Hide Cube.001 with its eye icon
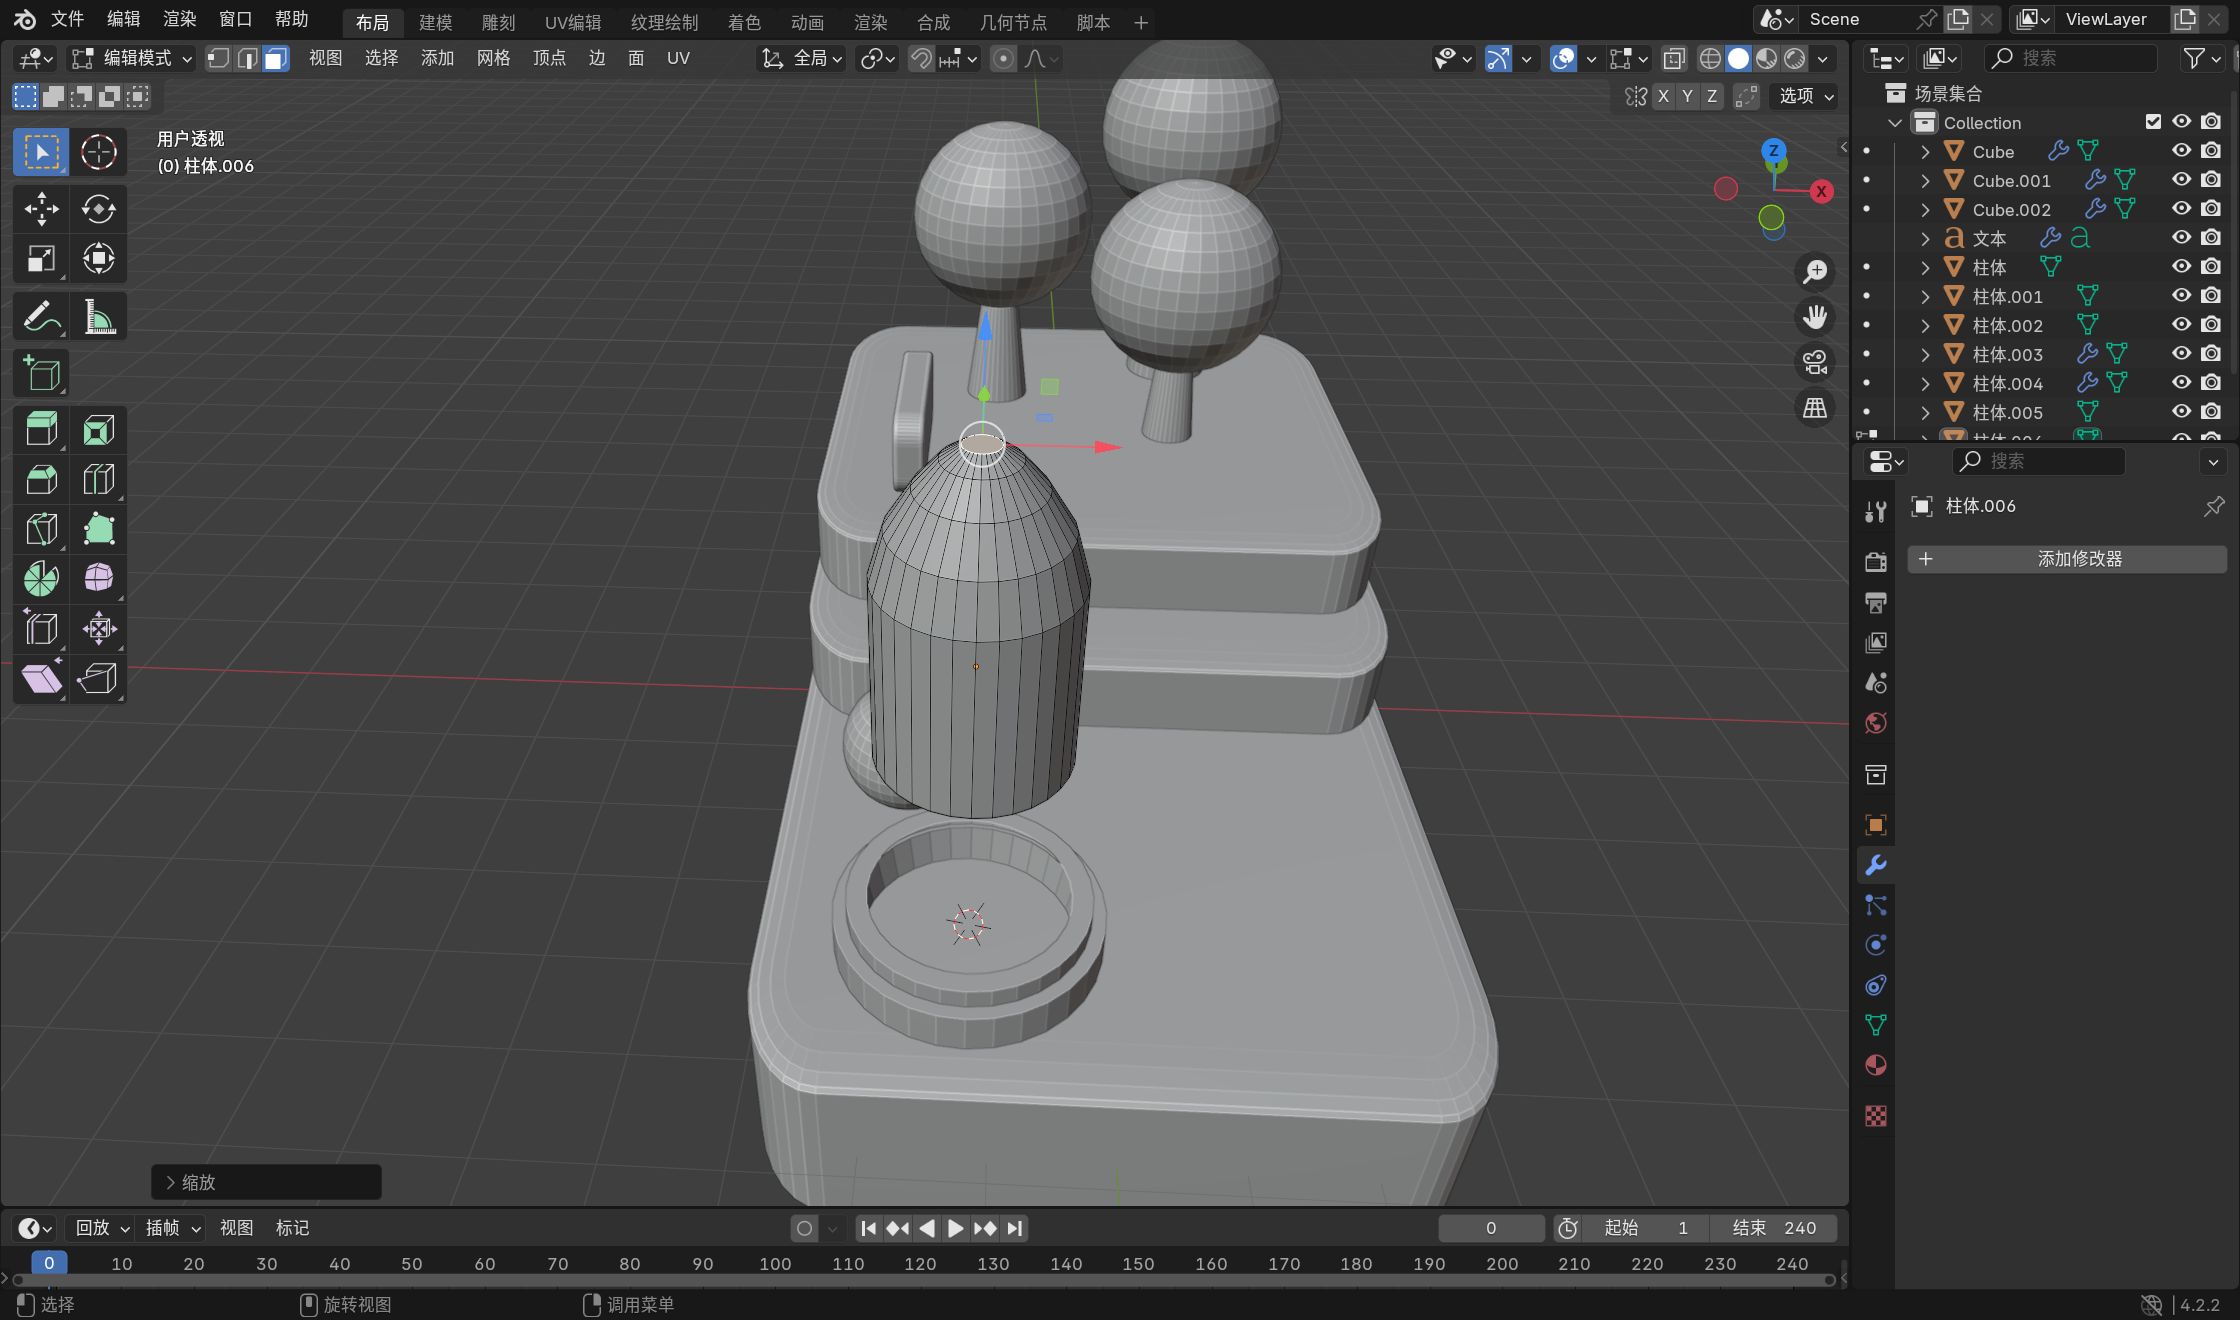 coord(2181,180)
